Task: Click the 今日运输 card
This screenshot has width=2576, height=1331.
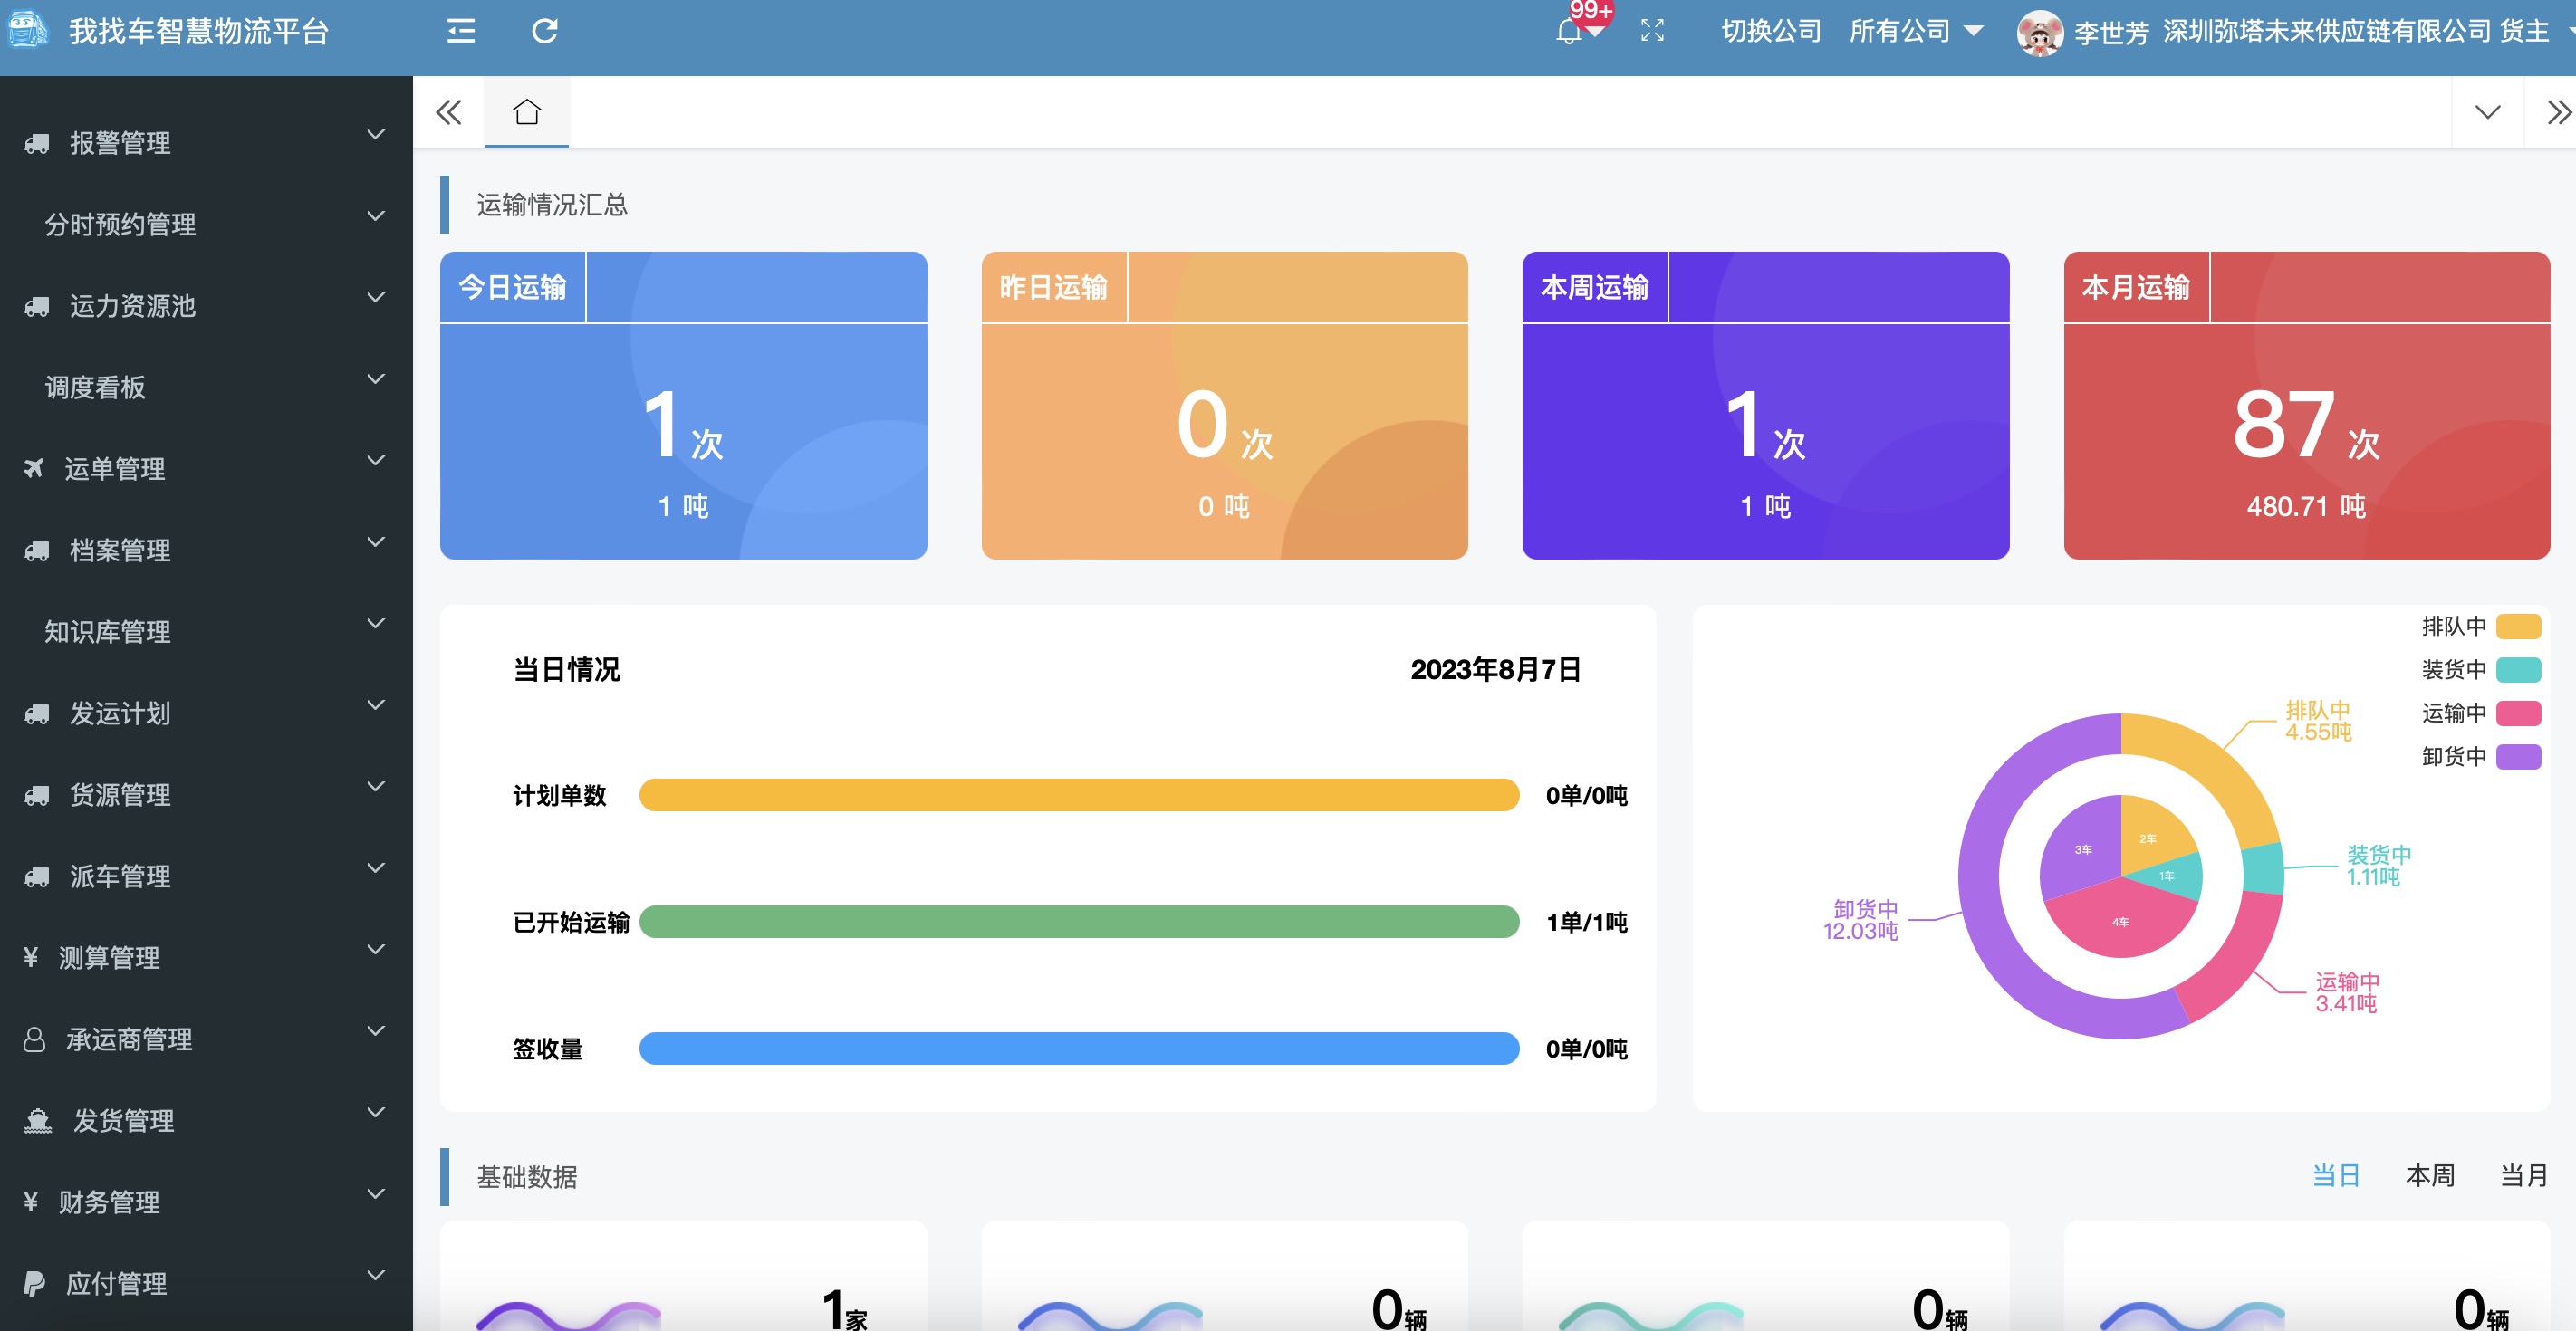Action: (x=683, y=405)
